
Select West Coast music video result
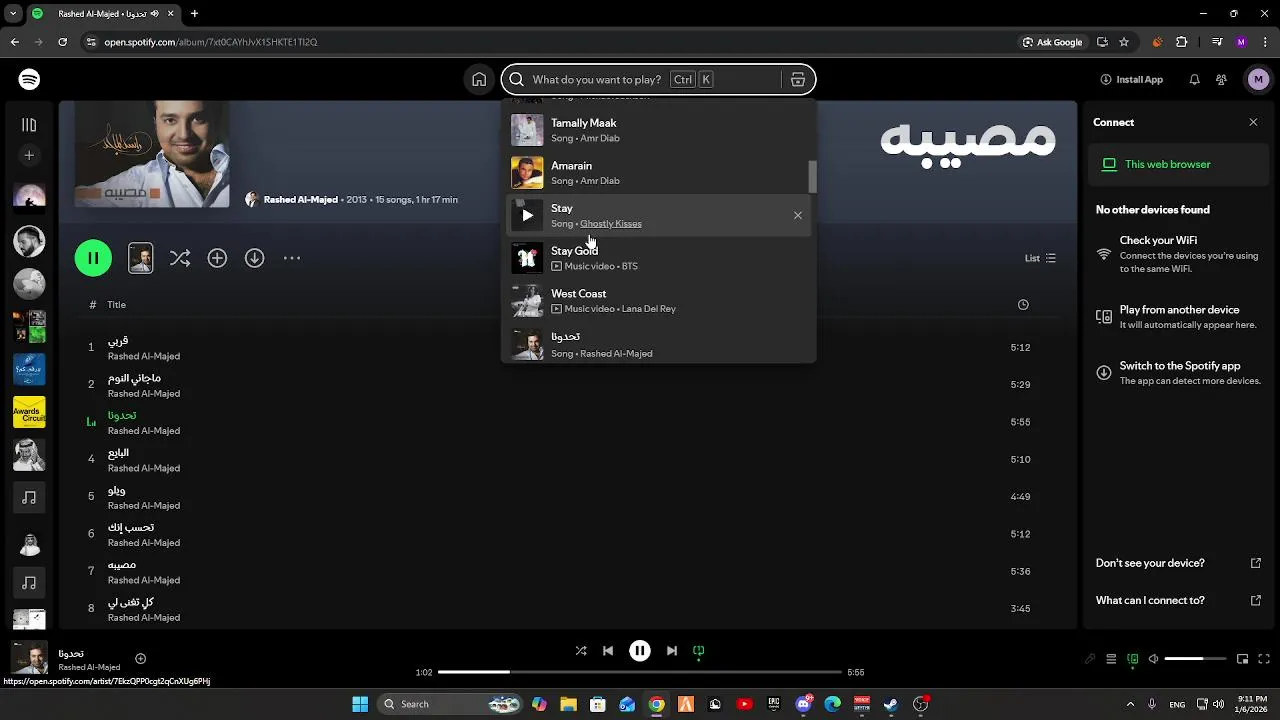[659, 301]
